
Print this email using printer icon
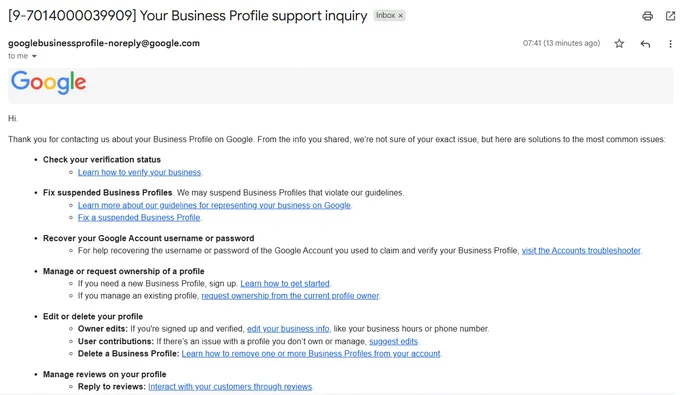(647, 16)
